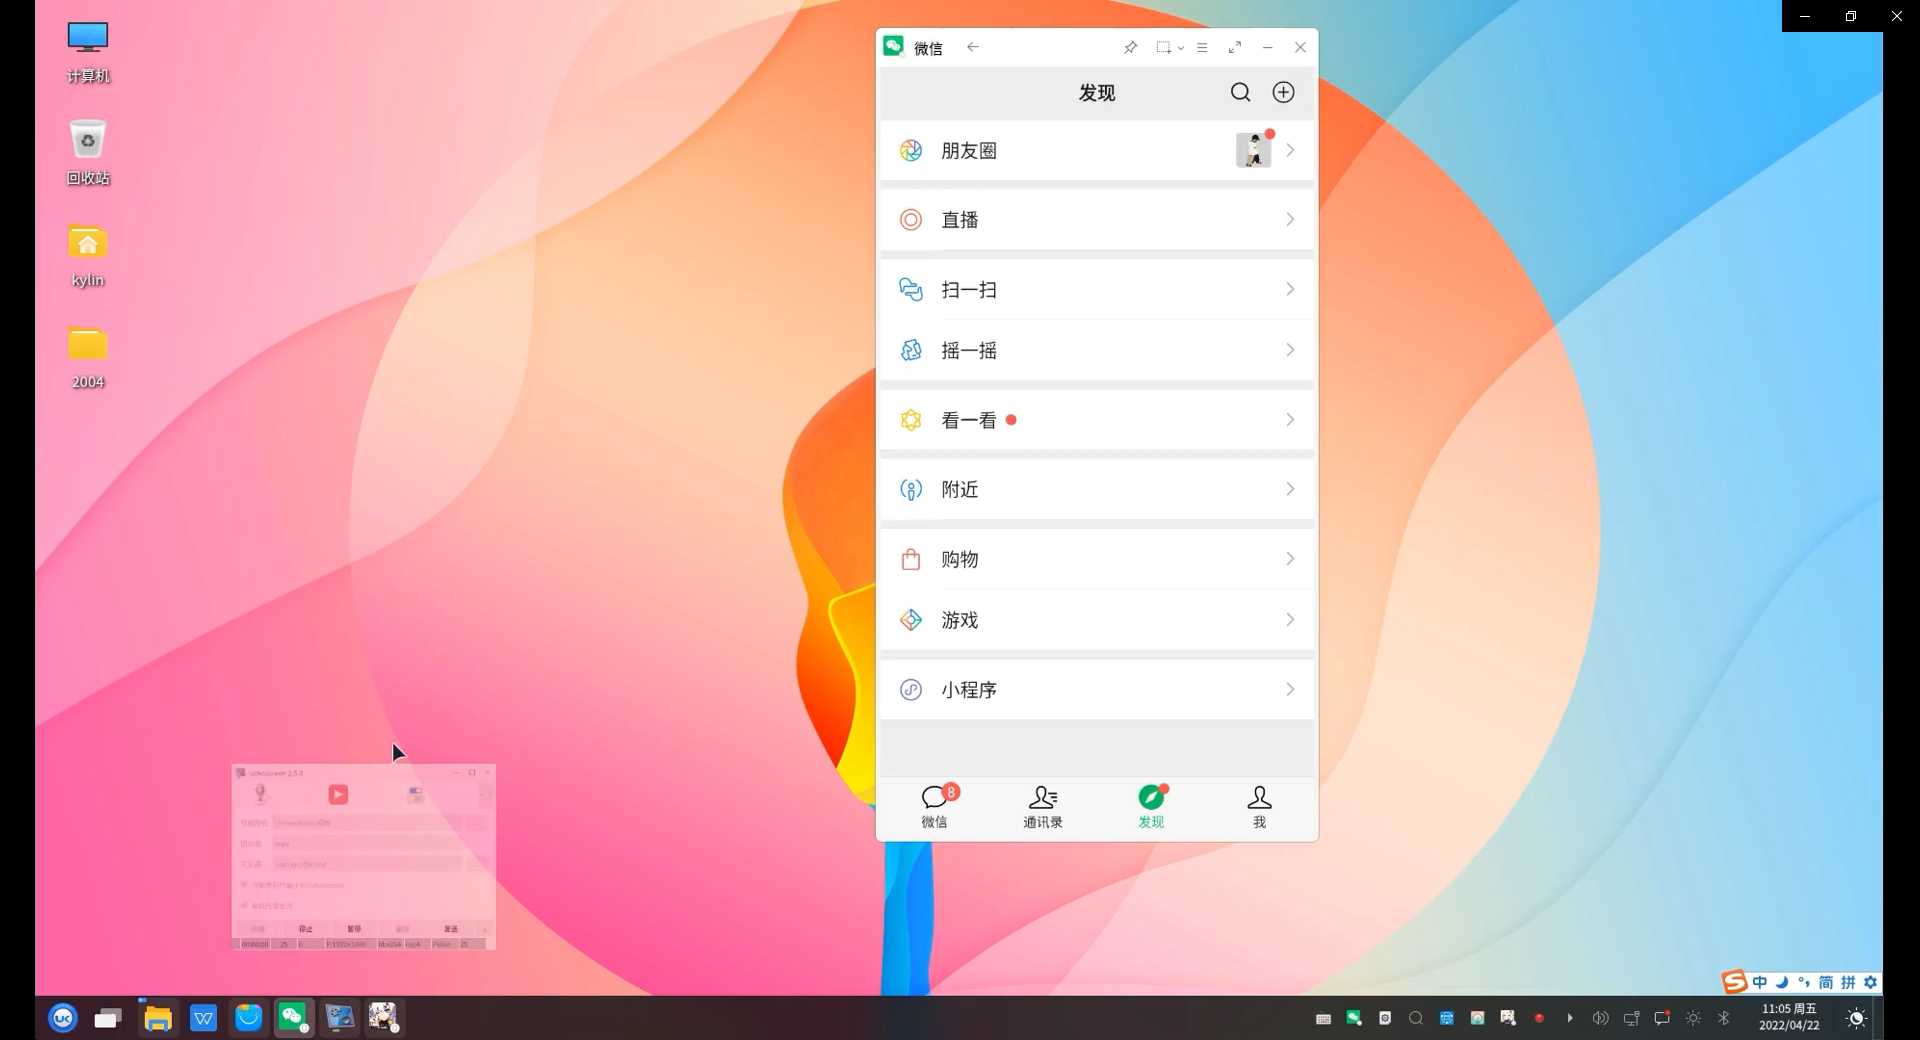Click 停止 stop button in vokoscreen
The height and width of the screenshot is (1040, 1920).
306,929
